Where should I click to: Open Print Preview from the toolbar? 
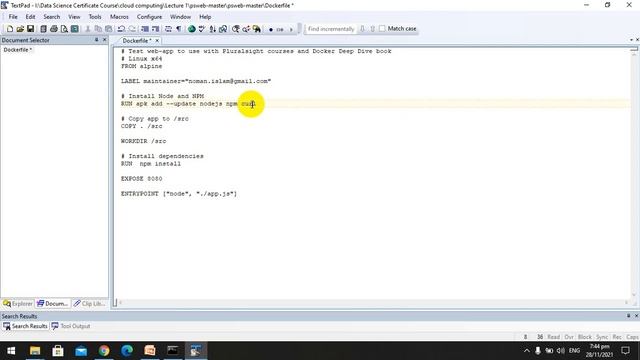64,29
